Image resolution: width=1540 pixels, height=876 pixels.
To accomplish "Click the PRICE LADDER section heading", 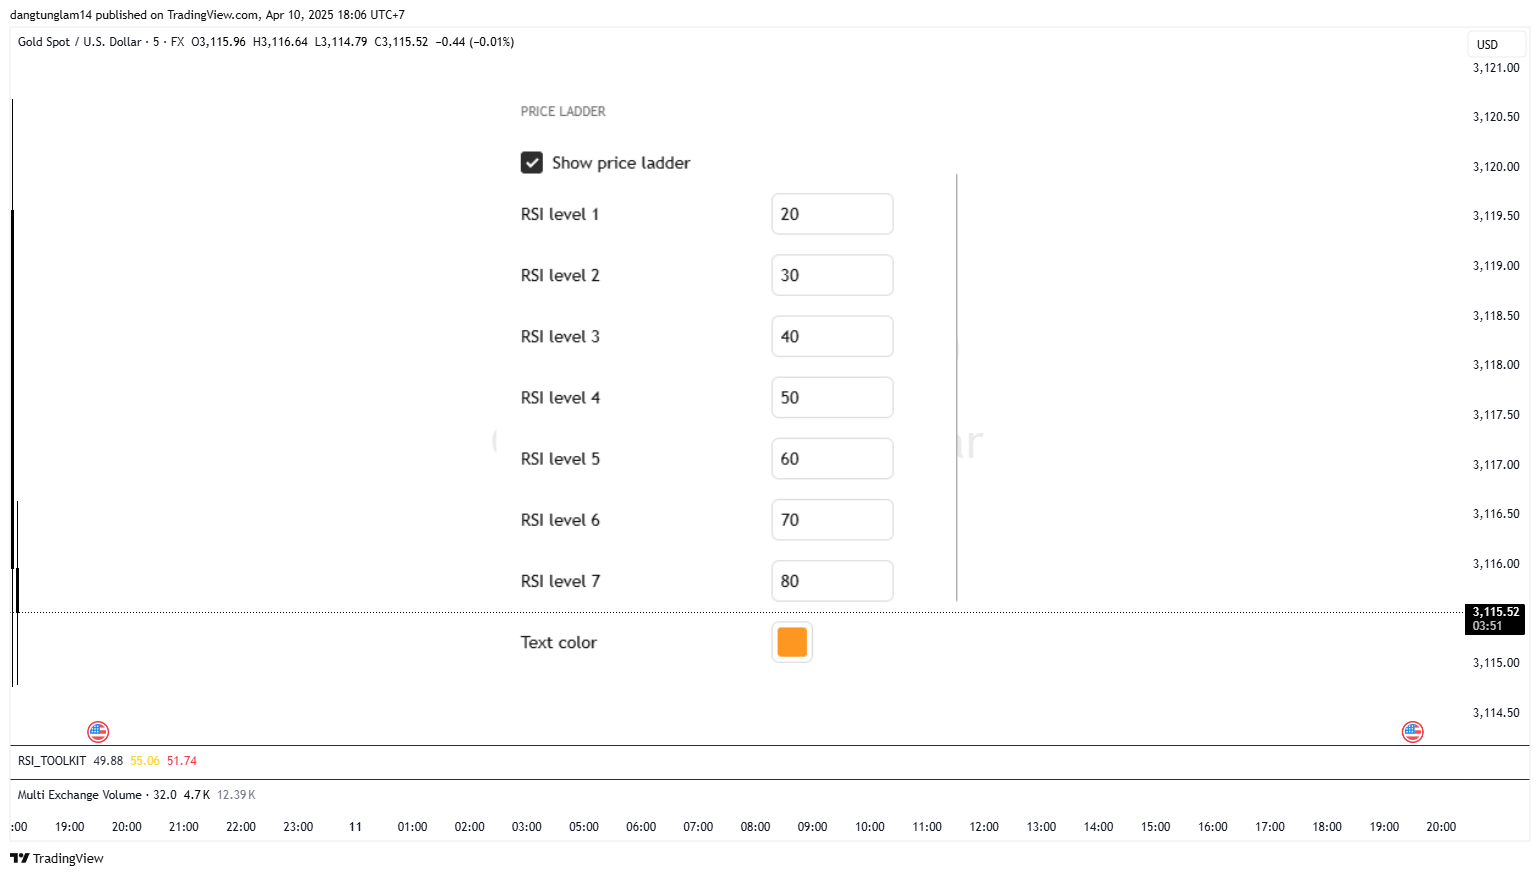I will coord(563,111).
